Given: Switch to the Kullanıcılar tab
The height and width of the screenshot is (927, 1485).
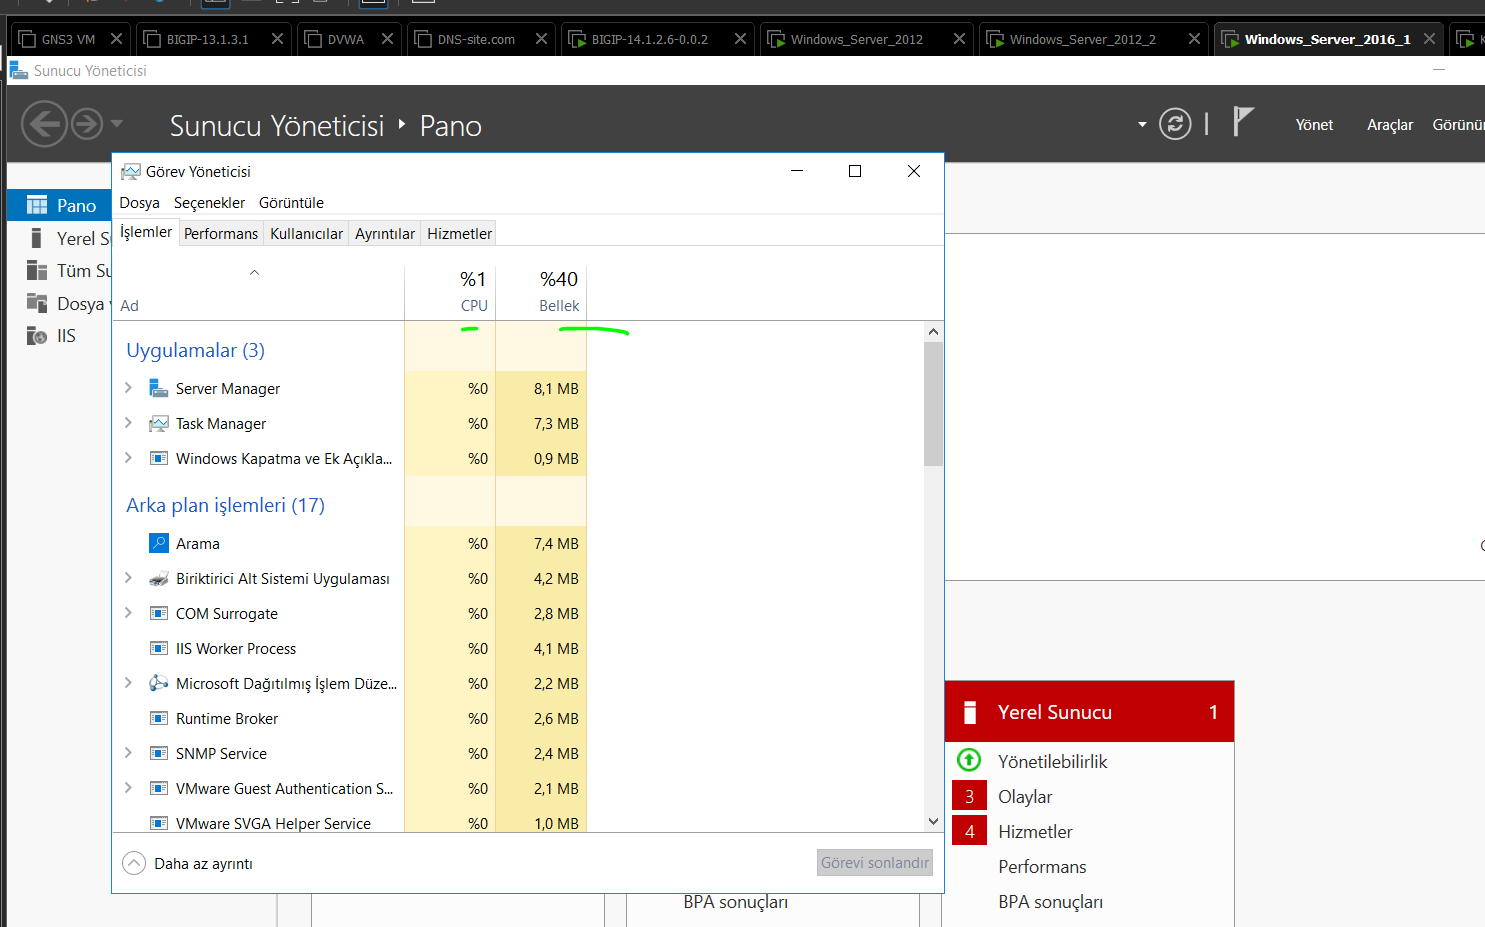Looking at the screenshot, I should 306,234.
